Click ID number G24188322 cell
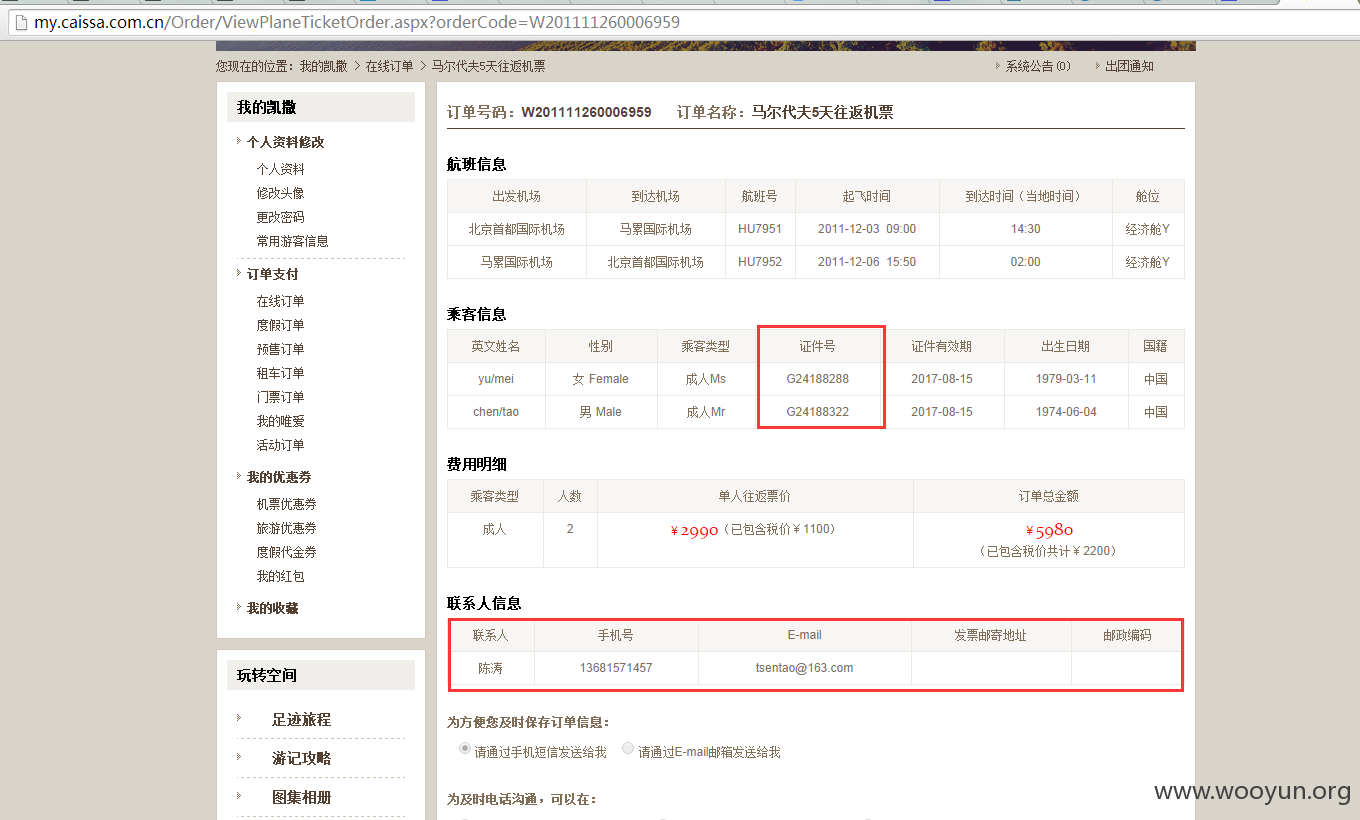 point(818,412)
